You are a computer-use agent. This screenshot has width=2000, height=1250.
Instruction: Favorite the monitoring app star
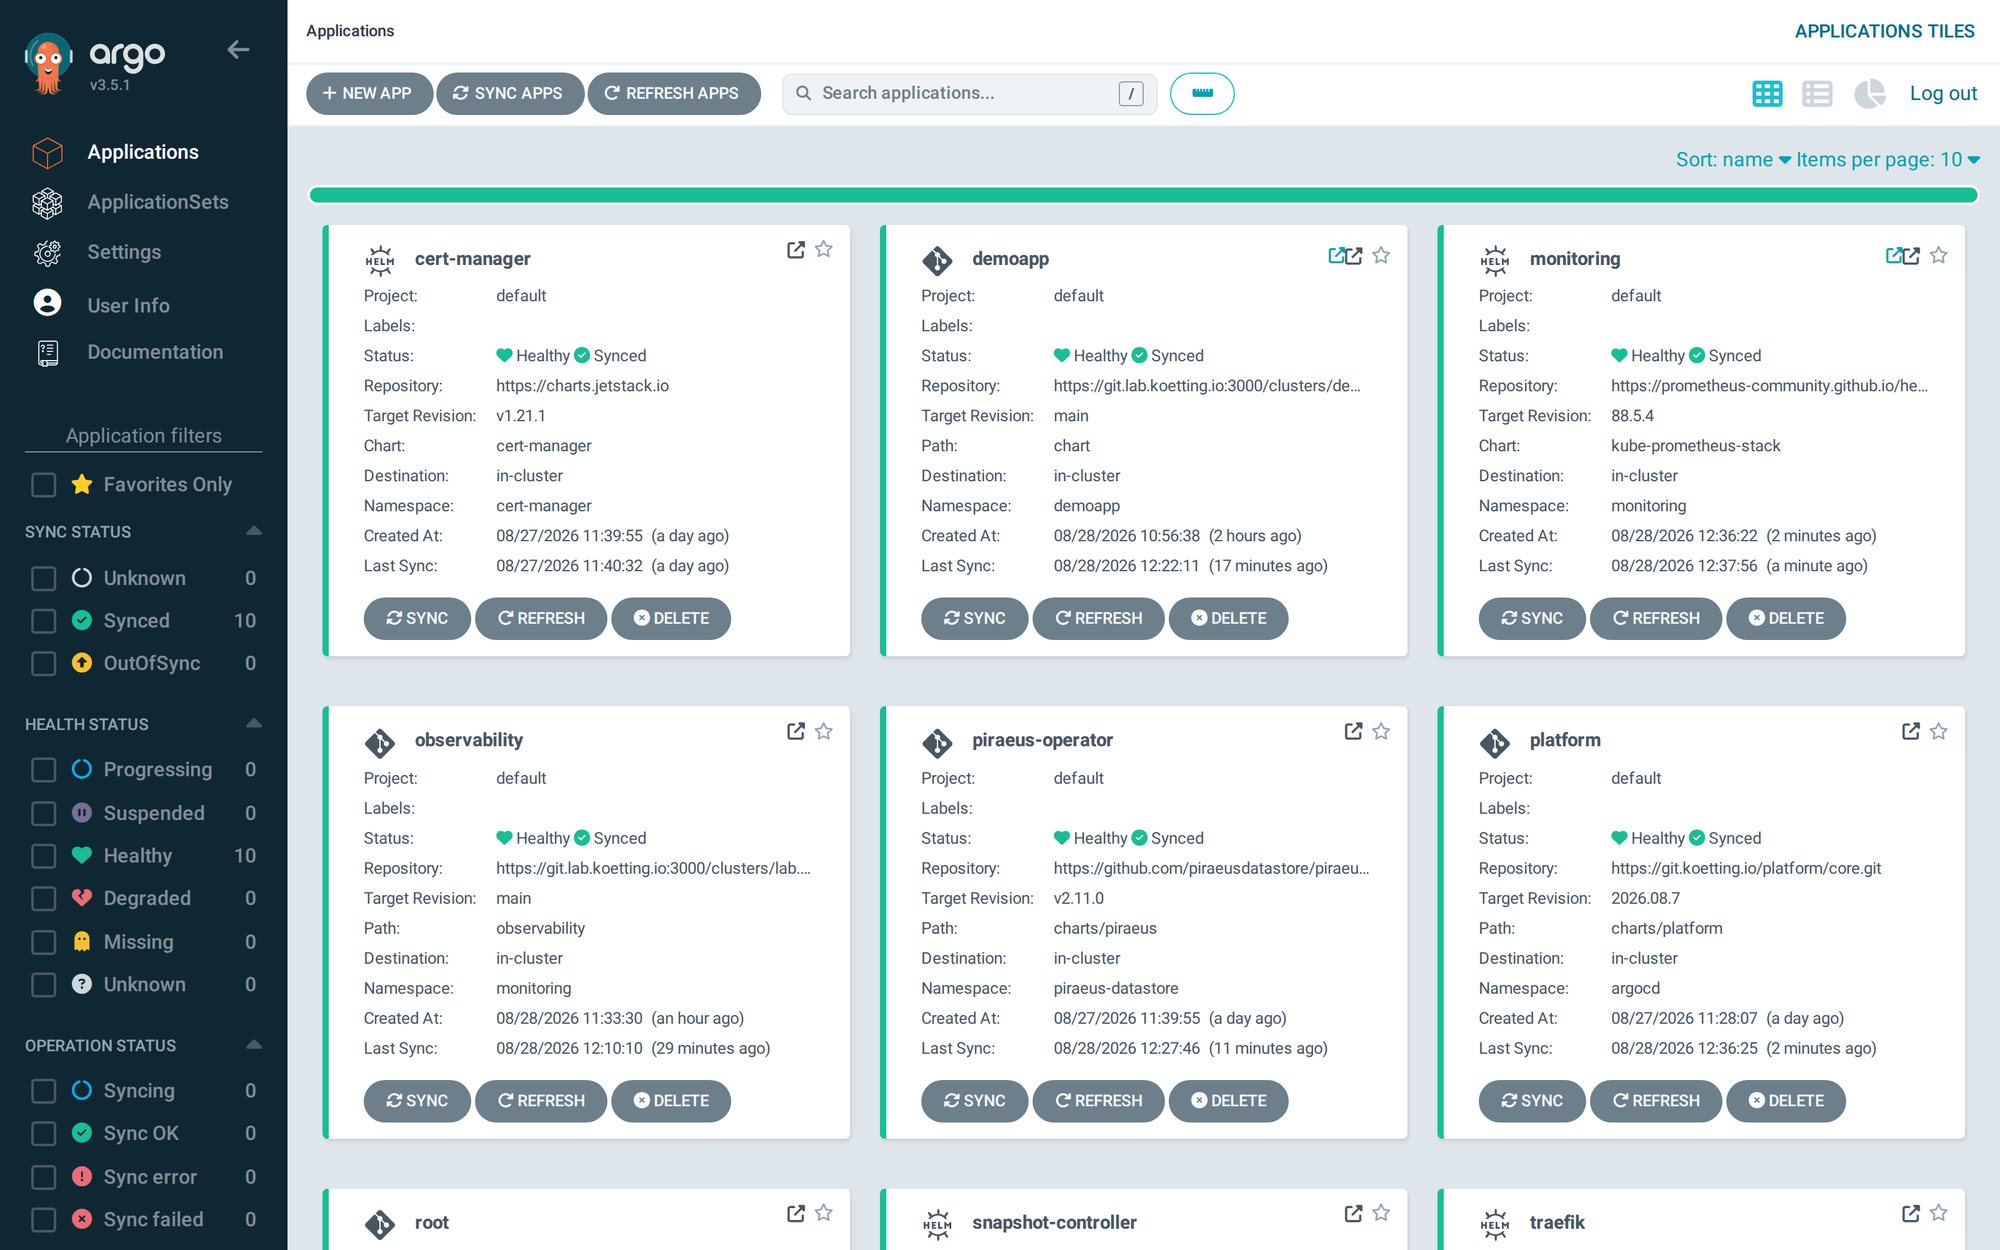pos(1939,256)
